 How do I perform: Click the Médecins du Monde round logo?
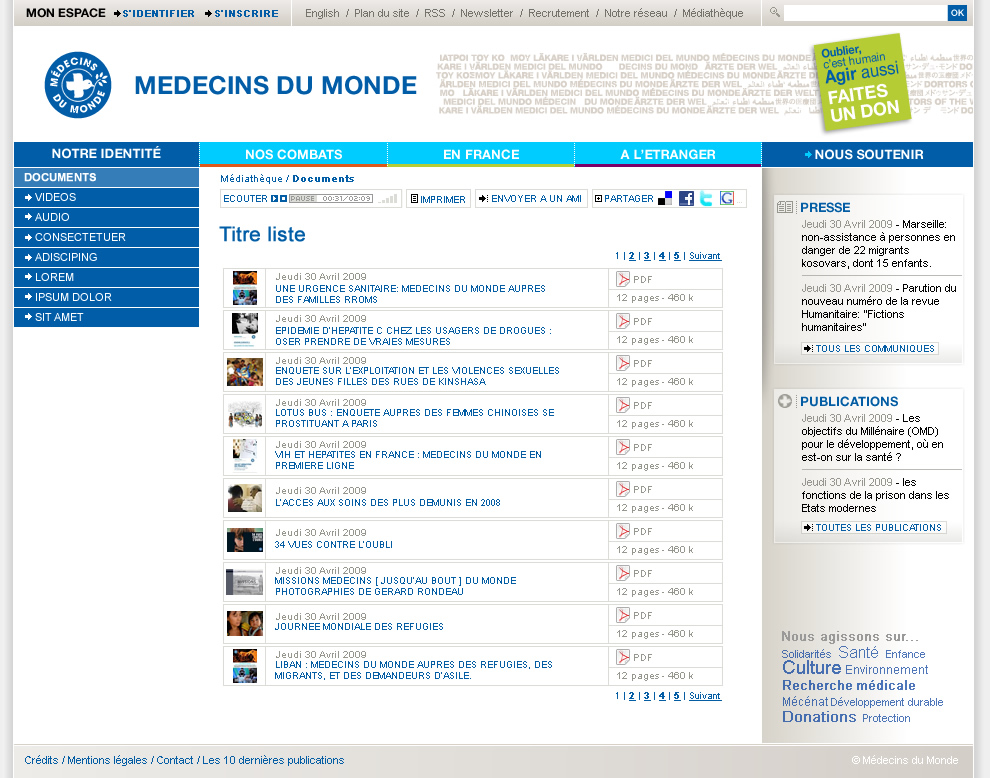coord(78,85)
